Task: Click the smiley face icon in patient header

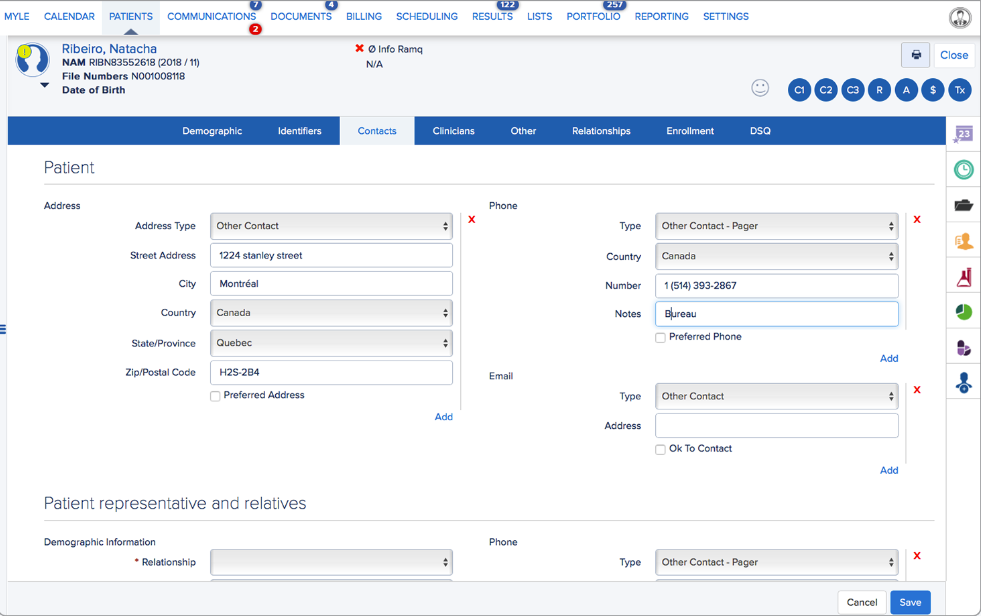Action: (761, 89)
